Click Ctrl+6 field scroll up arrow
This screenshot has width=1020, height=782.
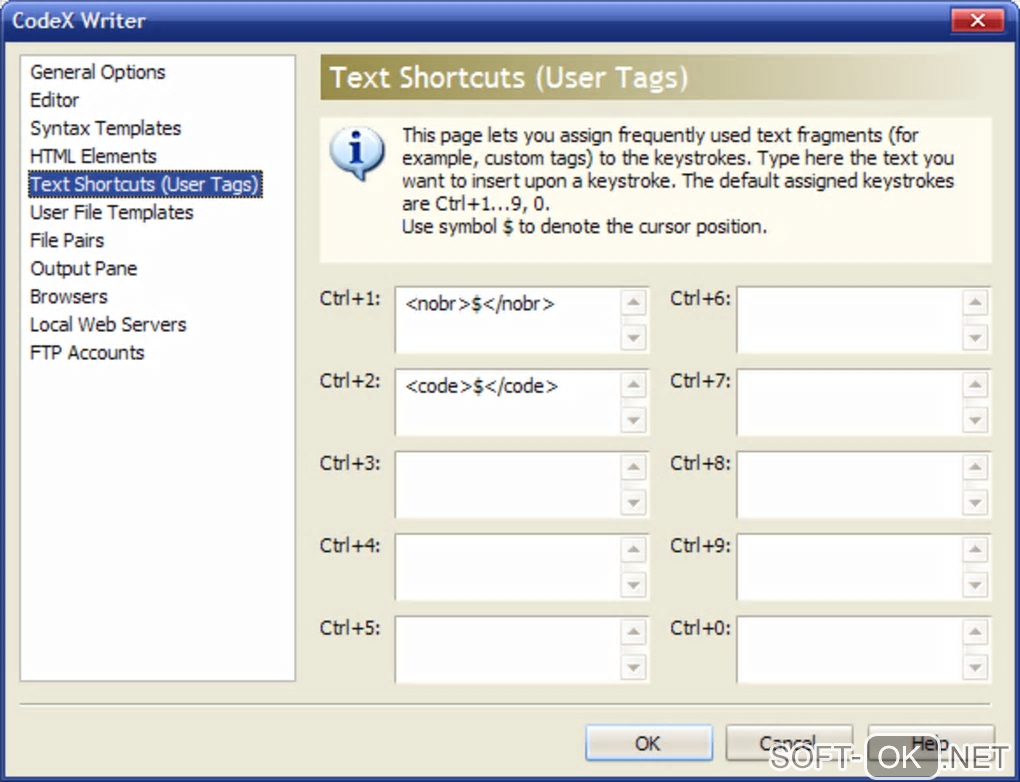tap(975, 302)
